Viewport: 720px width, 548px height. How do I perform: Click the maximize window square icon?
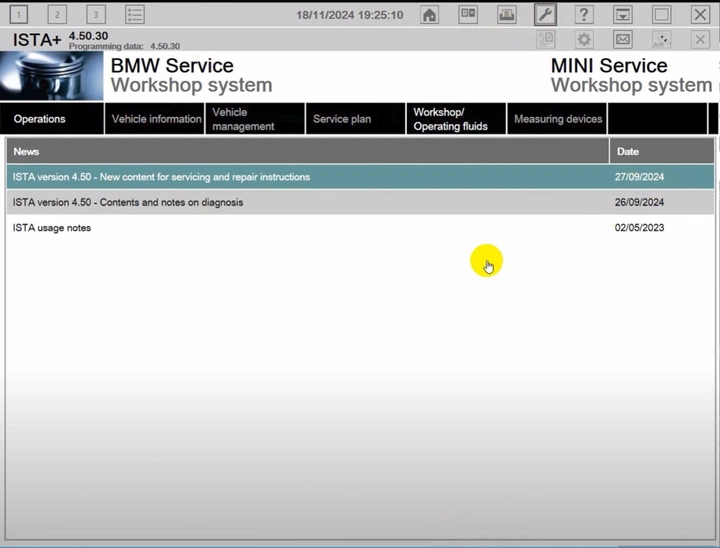661,15
